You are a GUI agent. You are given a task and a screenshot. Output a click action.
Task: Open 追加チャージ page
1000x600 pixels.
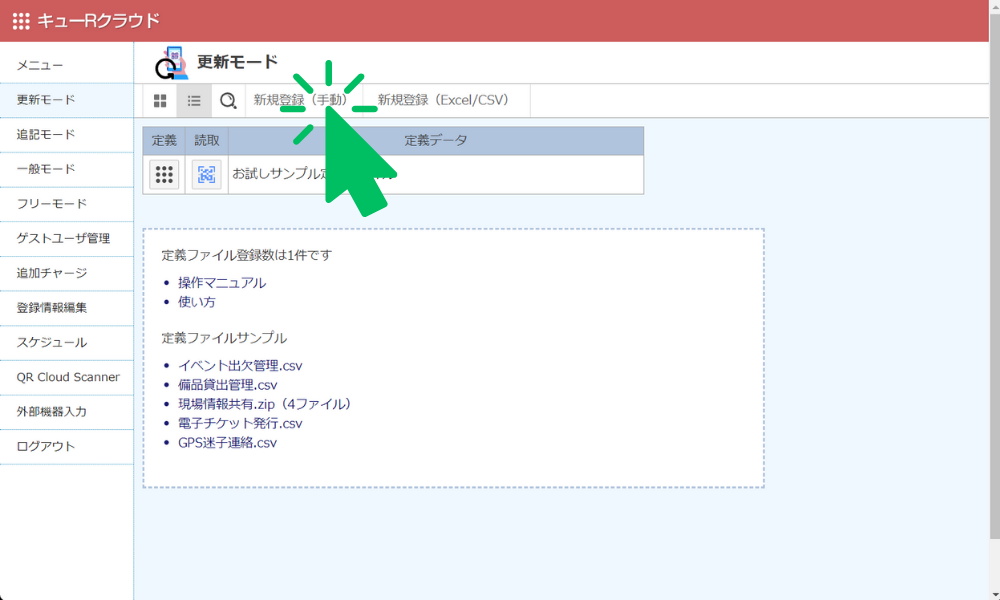(66, 273)
